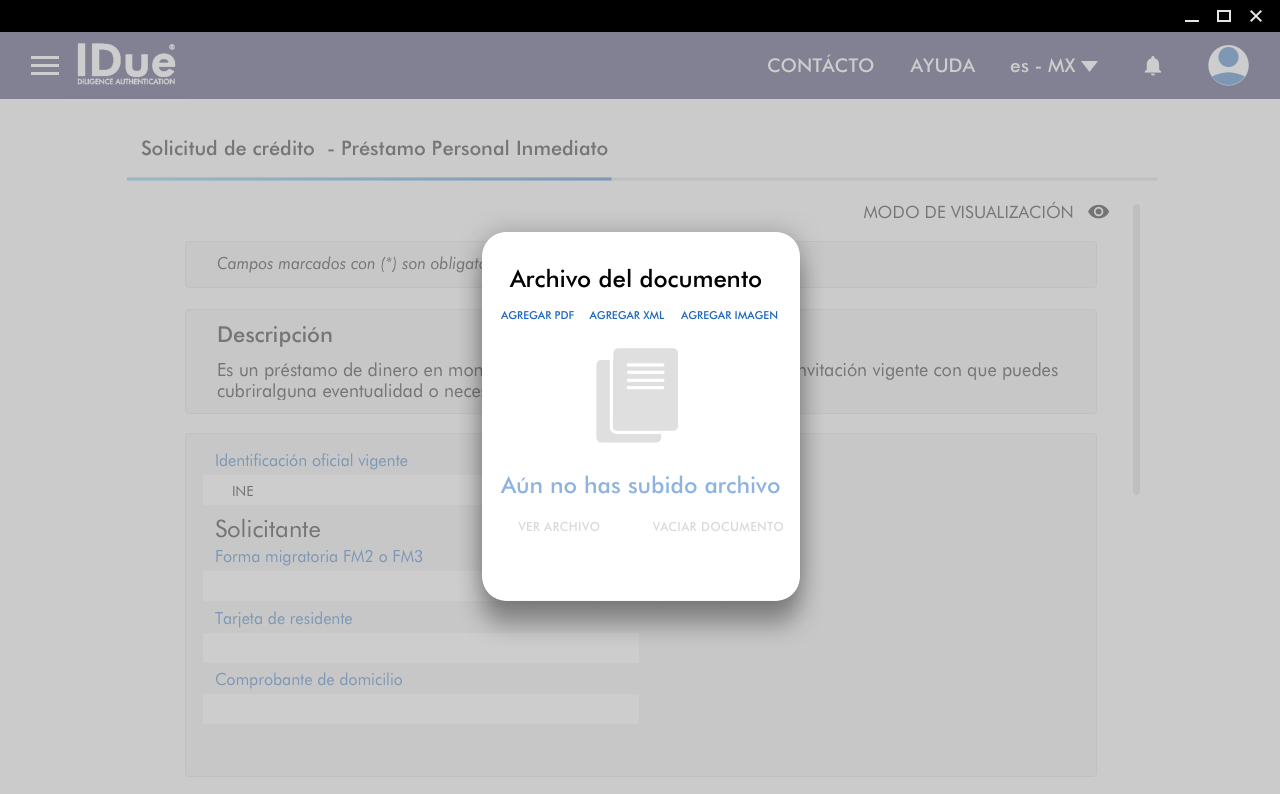Screen dimensions: 1280x794
Task: Click AGREGAR PDF link
Action: point(537,315)
